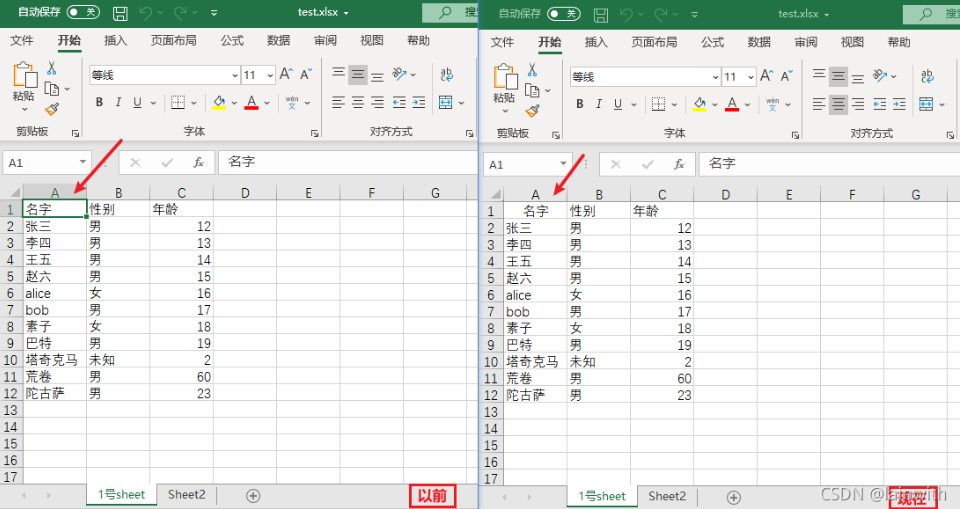This screenshot has width=960, height=509.
Task: Switch to Sheet2 in right window
Action: coord(667,497)
